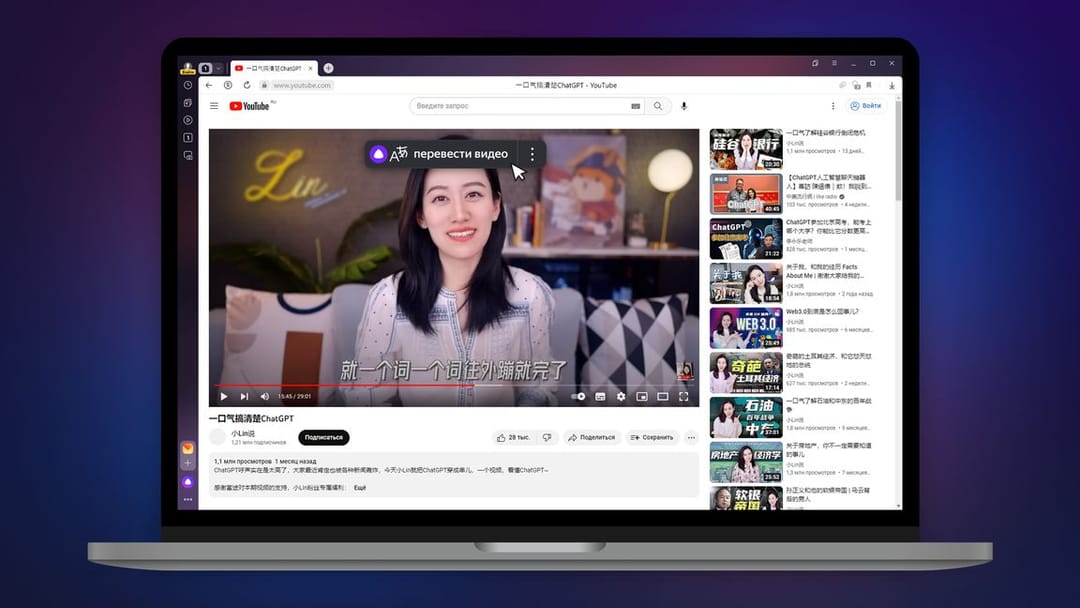Enable subtitles via the captions icon
The height and width of the screenshot is (608, 1080).
599,396
